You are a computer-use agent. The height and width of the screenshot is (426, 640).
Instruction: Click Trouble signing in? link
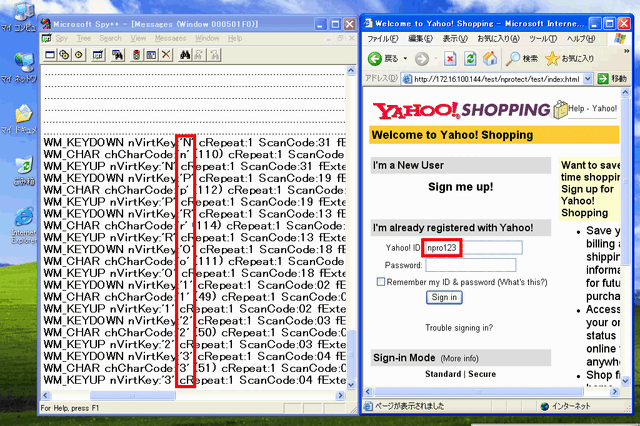[459, 328]
